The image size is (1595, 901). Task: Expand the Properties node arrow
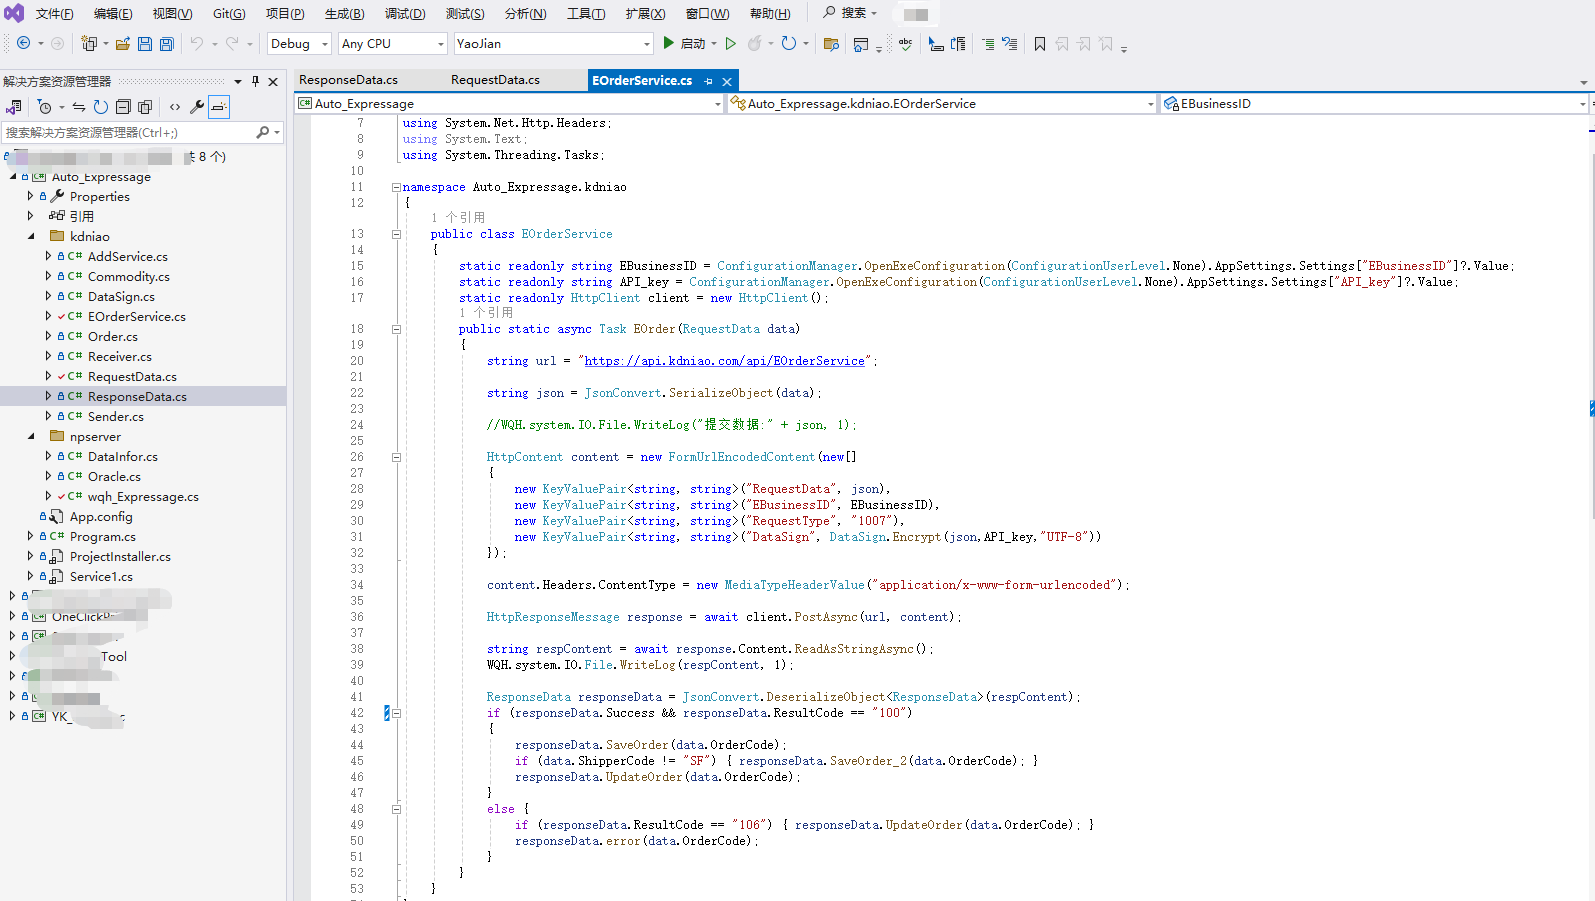pyautogui.click(x=30, y=196)
